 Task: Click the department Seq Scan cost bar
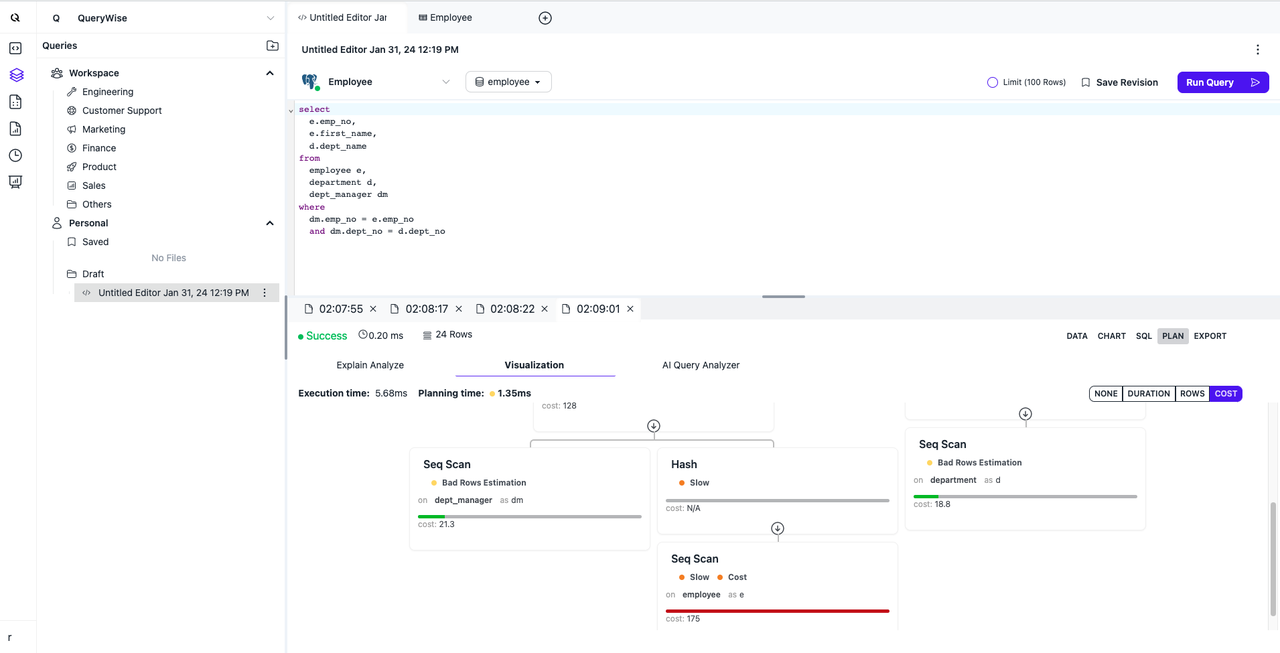[x=1025, y=496]
